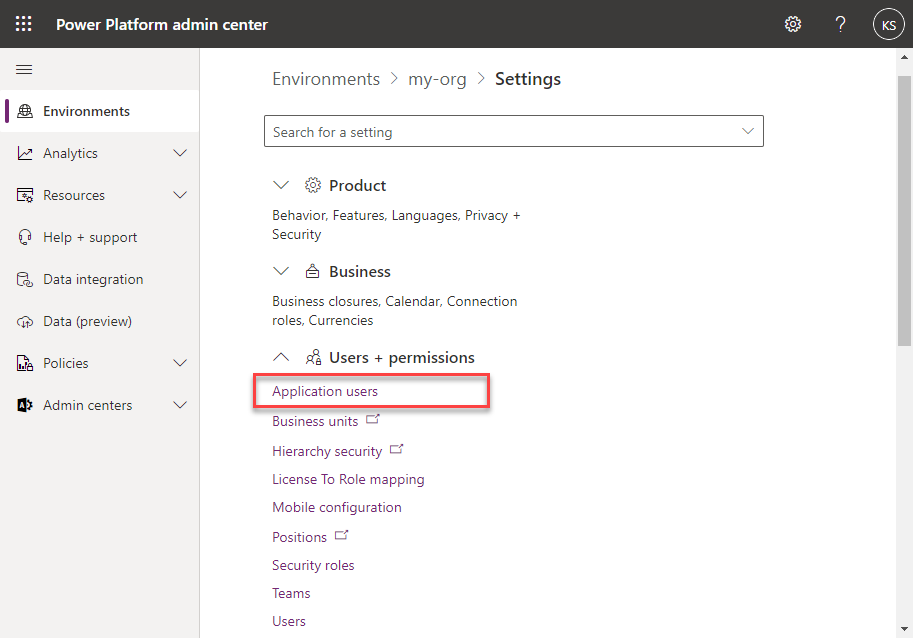Click the Admin centers icon
913x638 pixels.
click(x=24, y=405)
